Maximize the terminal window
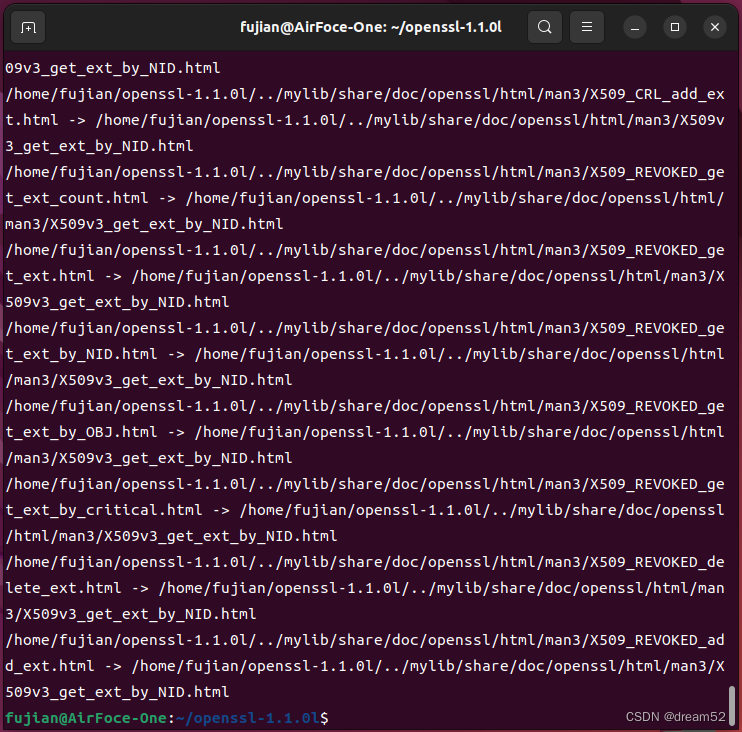Screen dimensions: 742x732 [675, 27]
